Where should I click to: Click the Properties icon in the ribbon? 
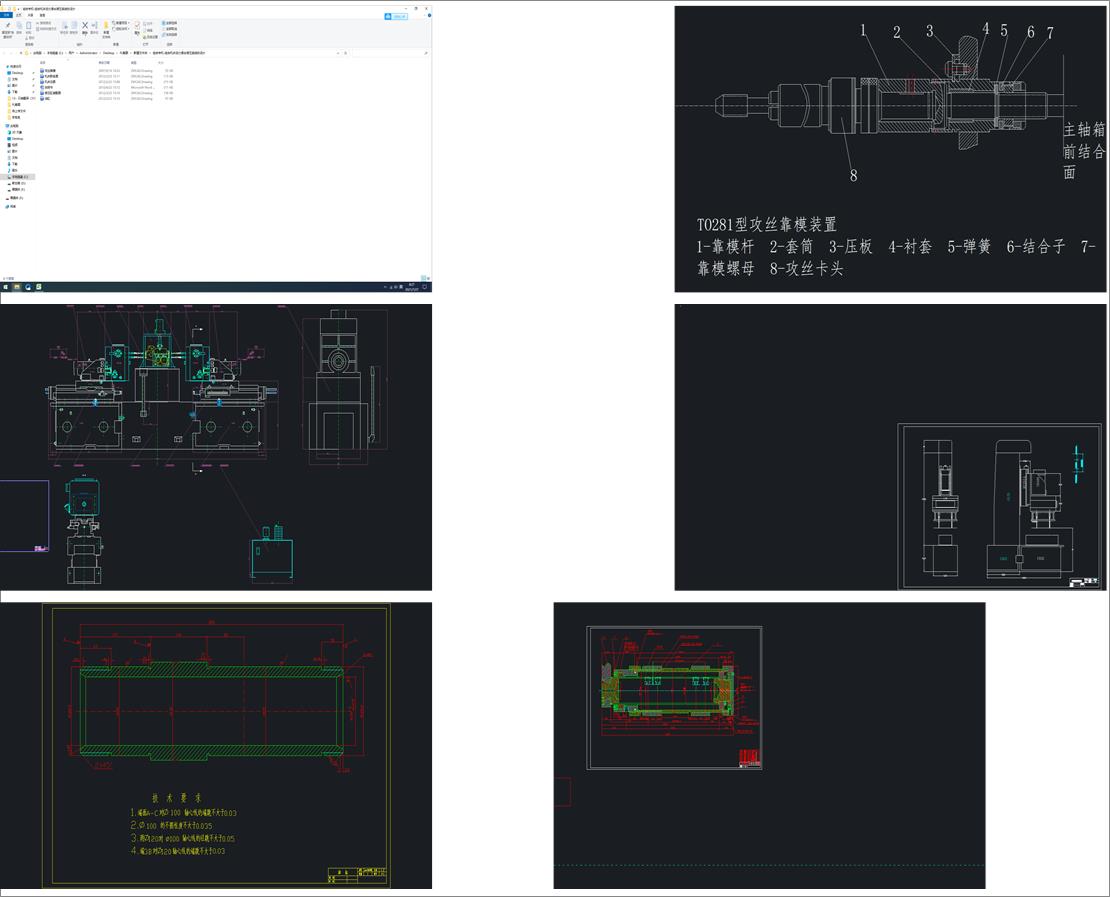tap(137, 26)
